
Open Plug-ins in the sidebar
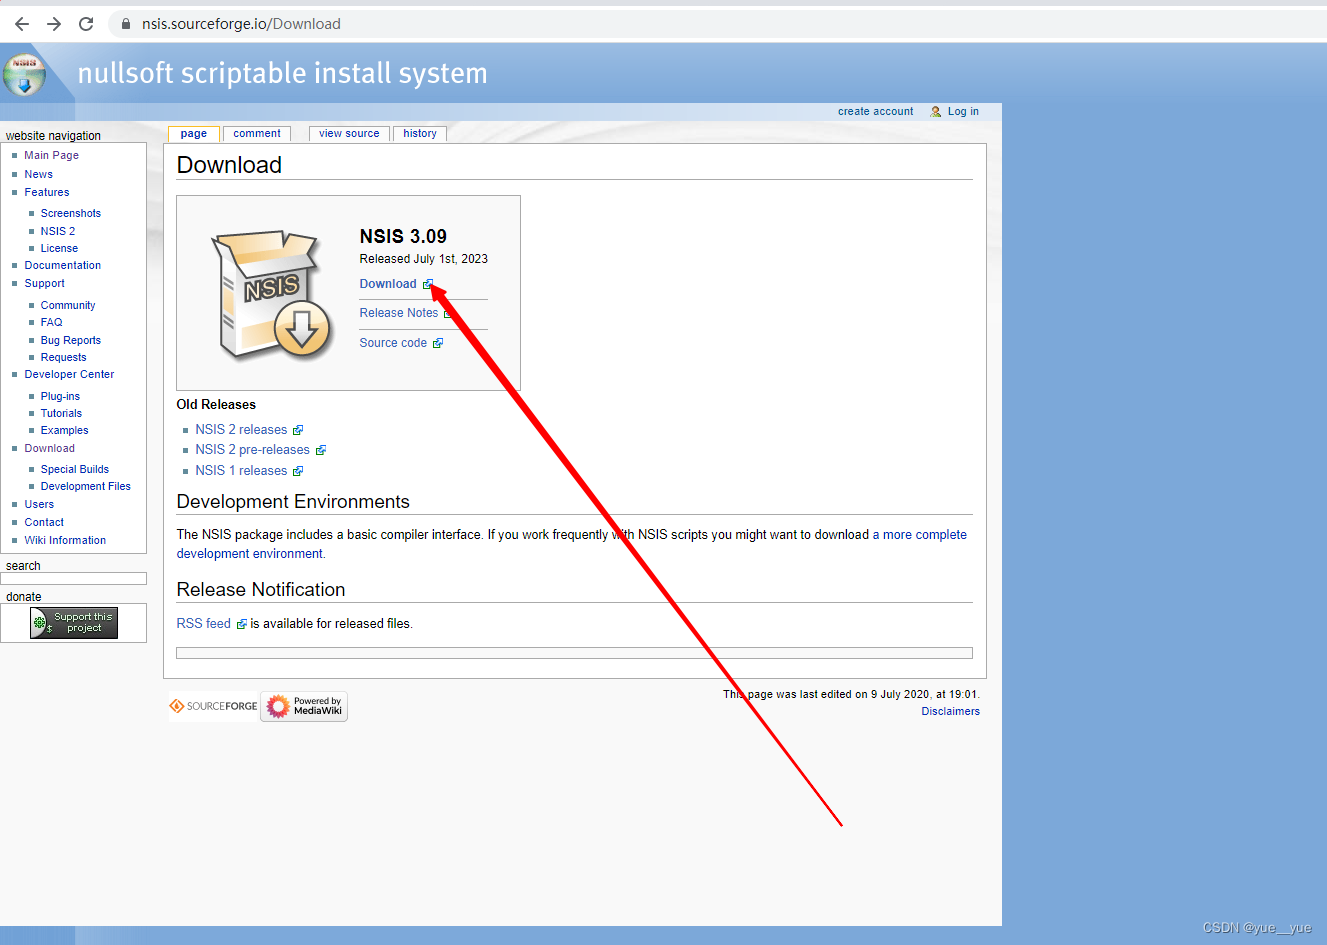tap(60, 397)
